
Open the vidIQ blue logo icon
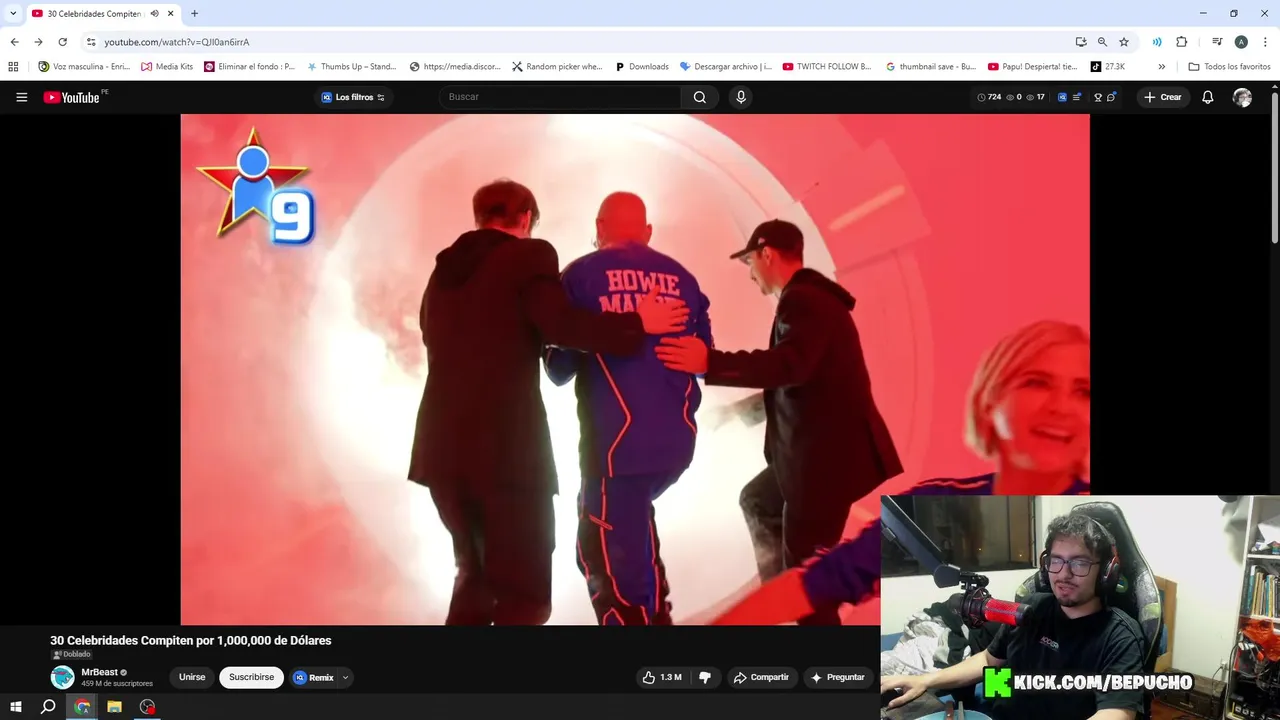(x=1062, y=97)
